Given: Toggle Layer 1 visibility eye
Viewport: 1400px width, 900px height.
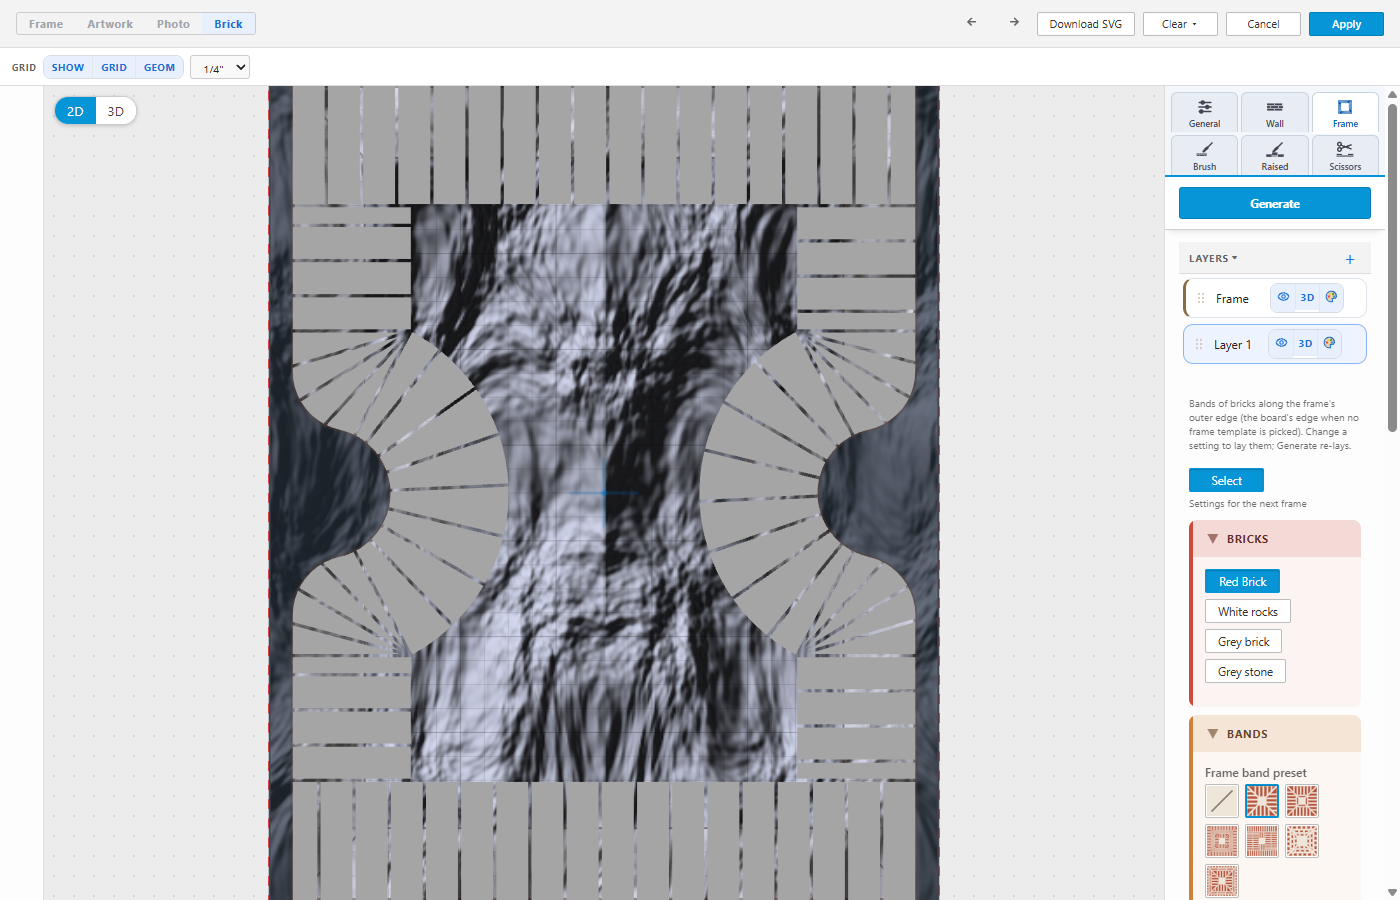Looking at the screenshot, I should tap(1281, 343).
